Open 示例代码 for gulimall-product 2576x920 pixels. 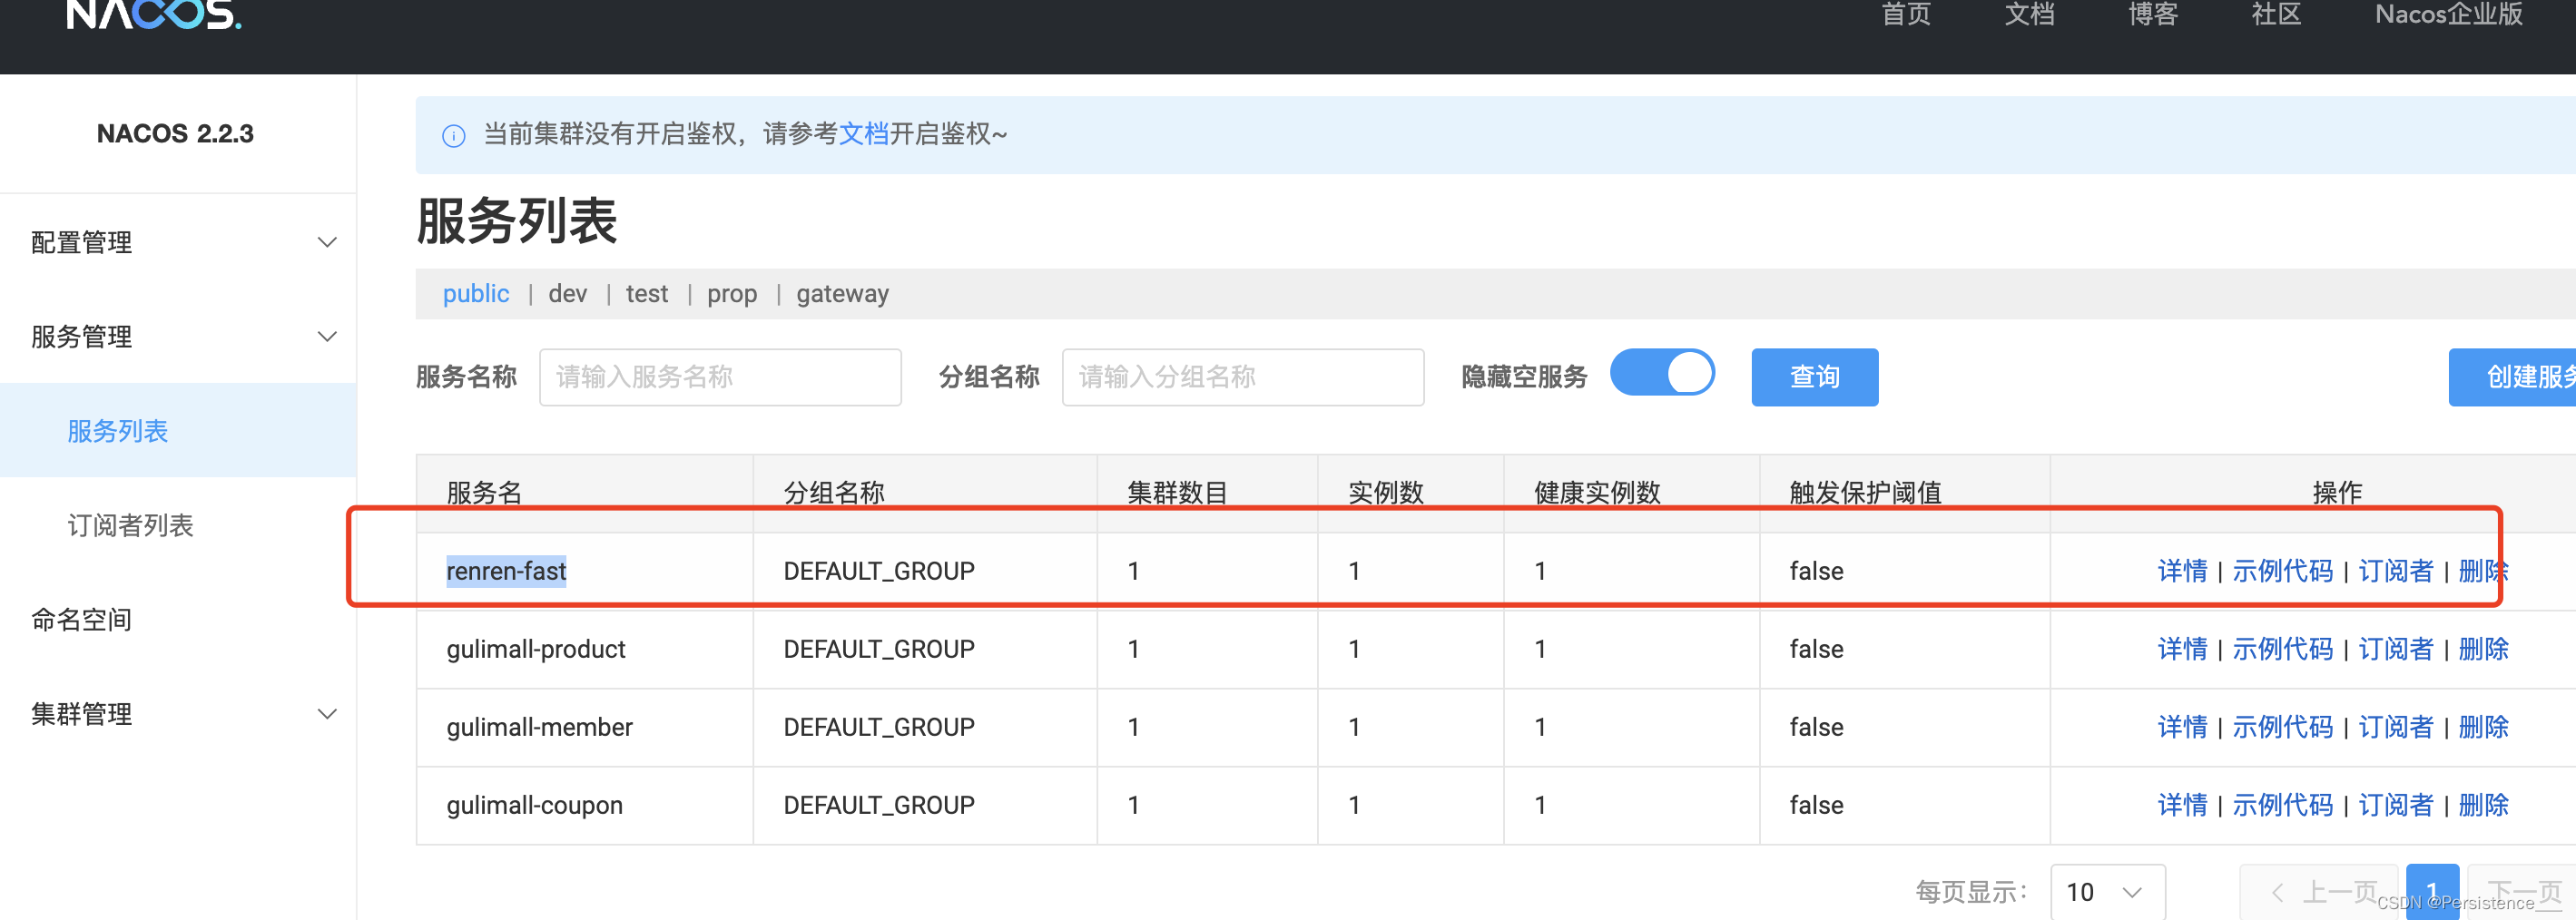pos(2283,649)
